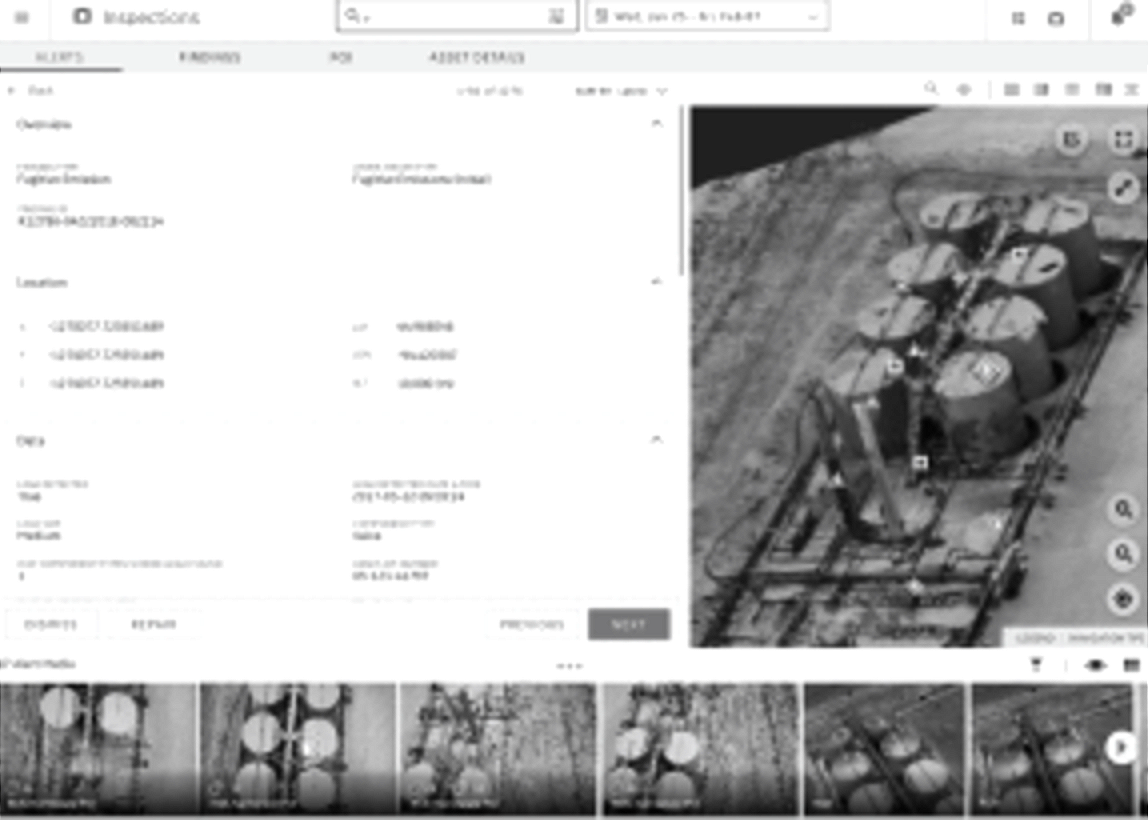Open the Sort By dropdown
Viewport: 1148px width, 820px height.
[x=622, y=91]
